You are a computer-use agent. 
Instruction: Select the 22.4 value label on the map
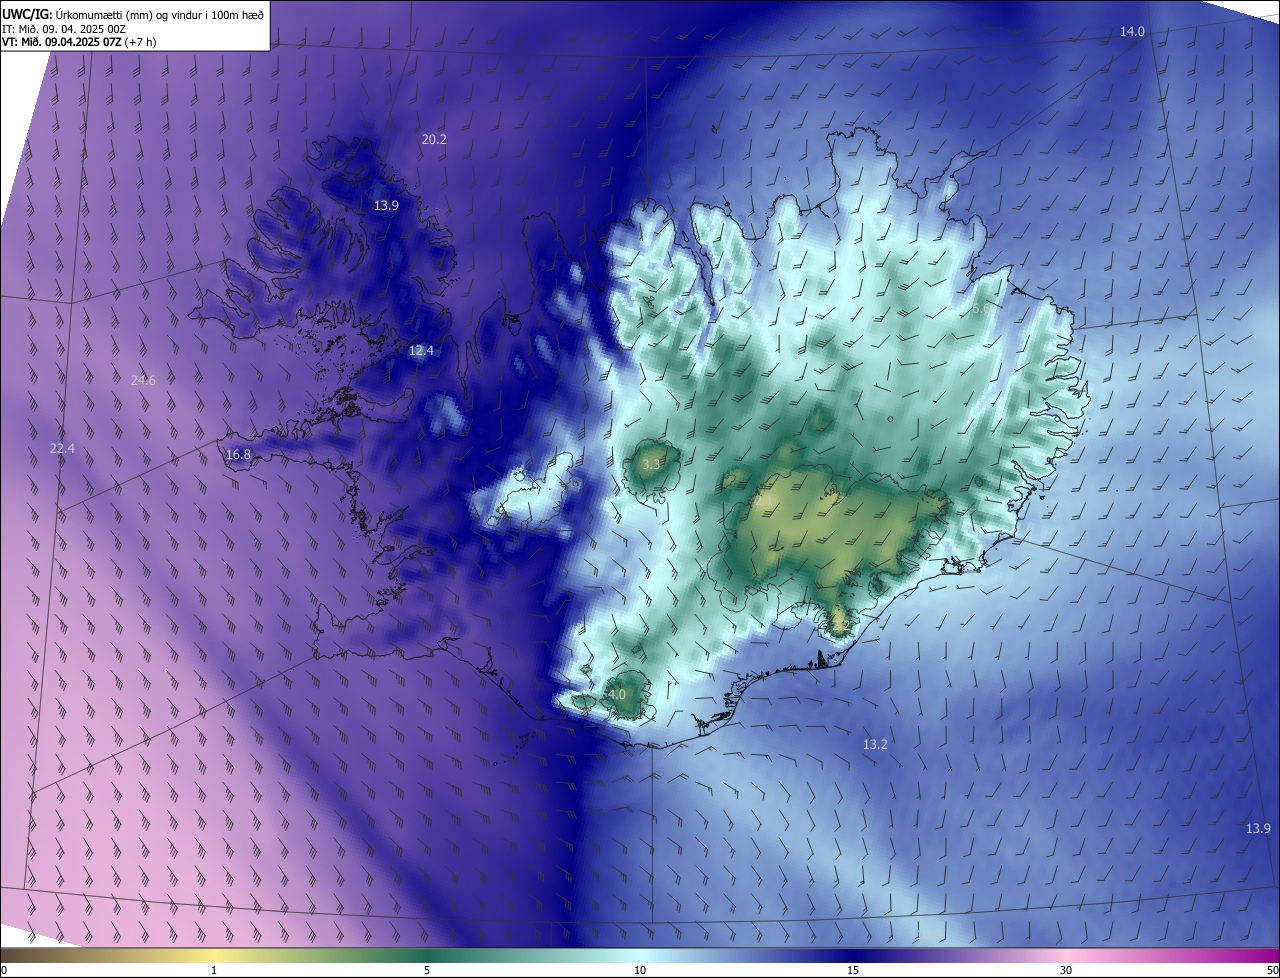62,450
